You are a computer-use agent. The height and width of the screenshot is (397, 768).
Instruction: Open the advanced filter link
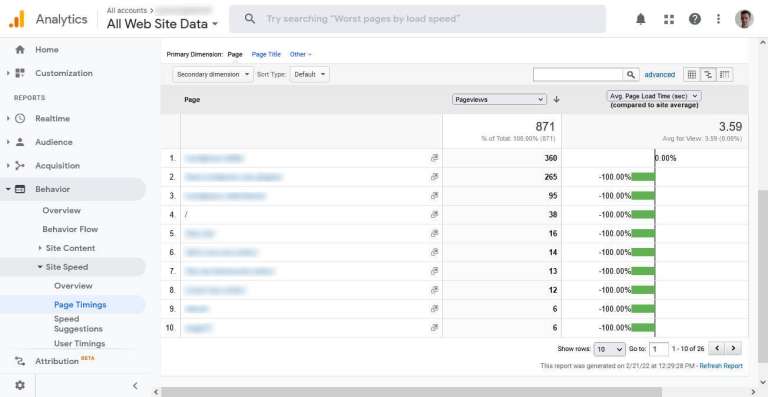[659, 74]
